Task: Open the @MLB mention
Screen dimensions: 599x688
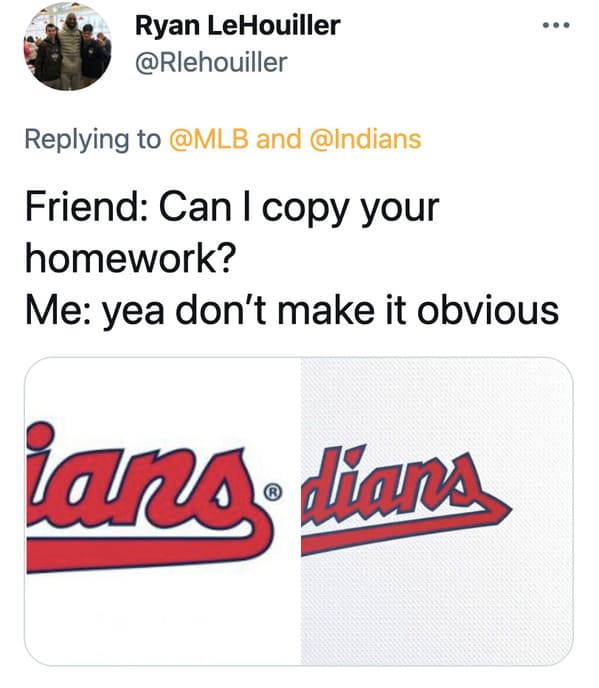Action: [209, 139]
